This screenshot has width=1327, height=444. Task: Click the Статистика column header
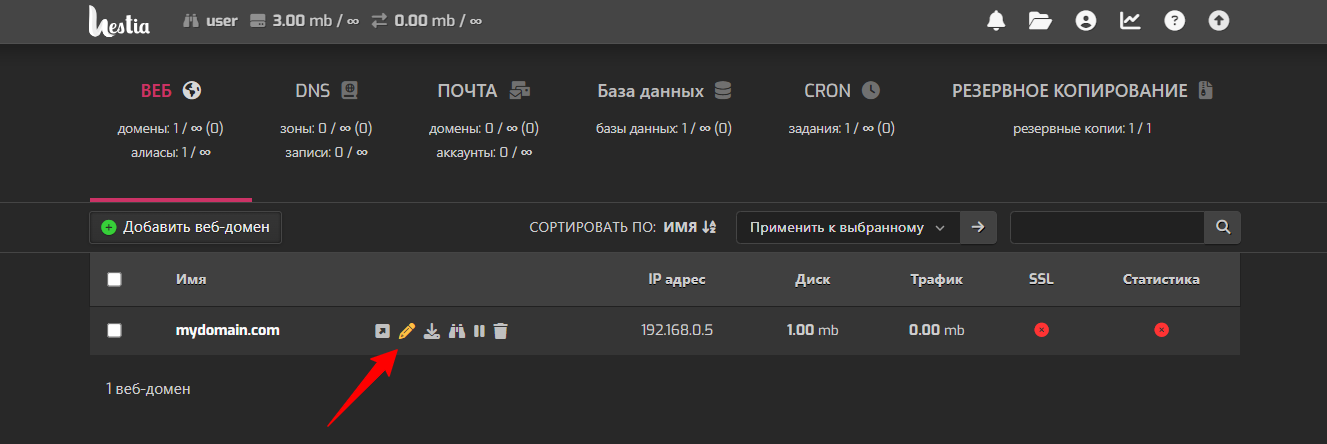tap(1161, 280)
